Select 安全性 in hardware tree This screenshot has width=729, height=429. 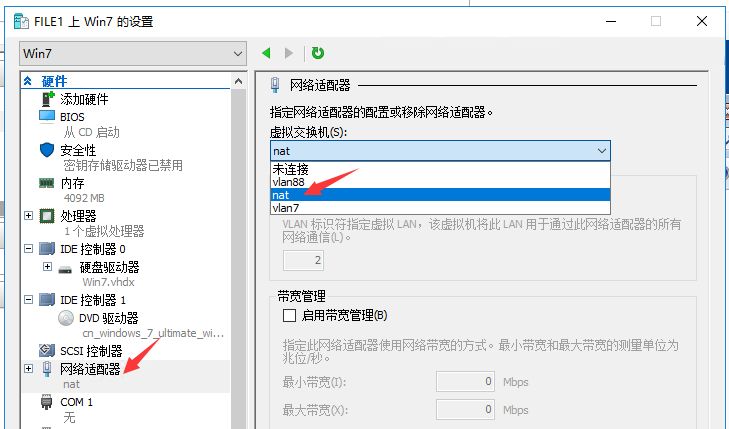click(x=78, y=150)
